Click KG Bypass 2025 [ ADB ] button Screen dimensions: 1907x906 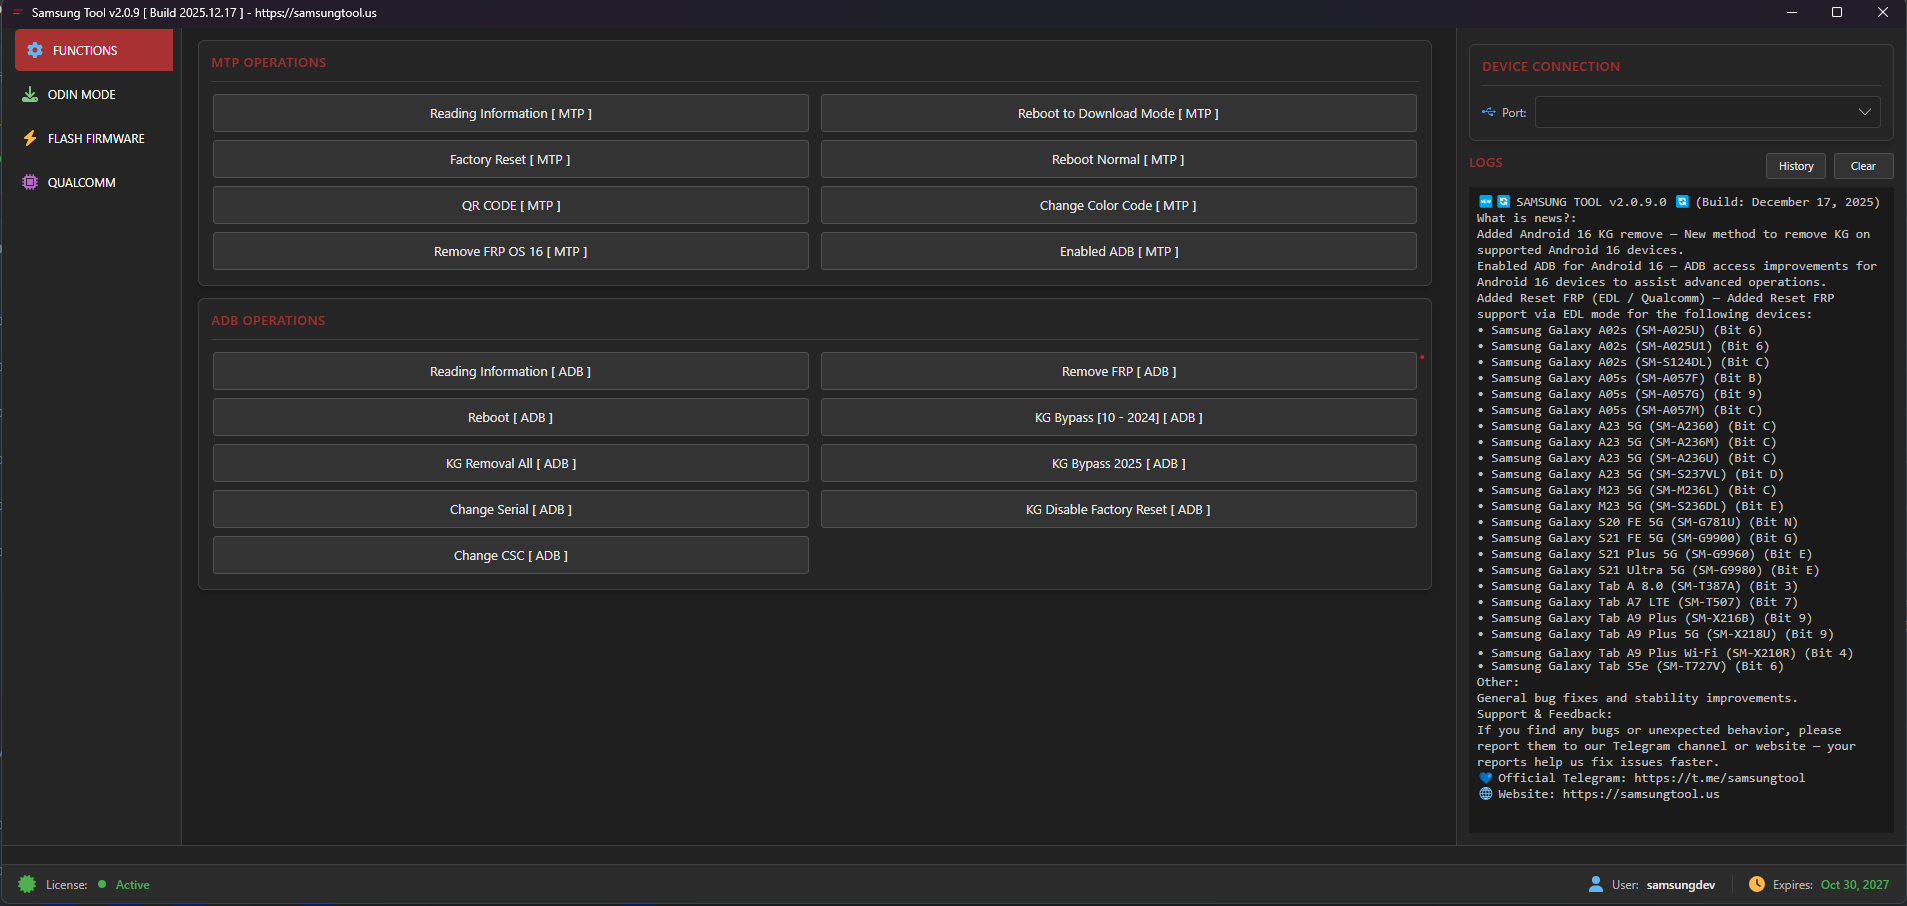coord(1118,463)
